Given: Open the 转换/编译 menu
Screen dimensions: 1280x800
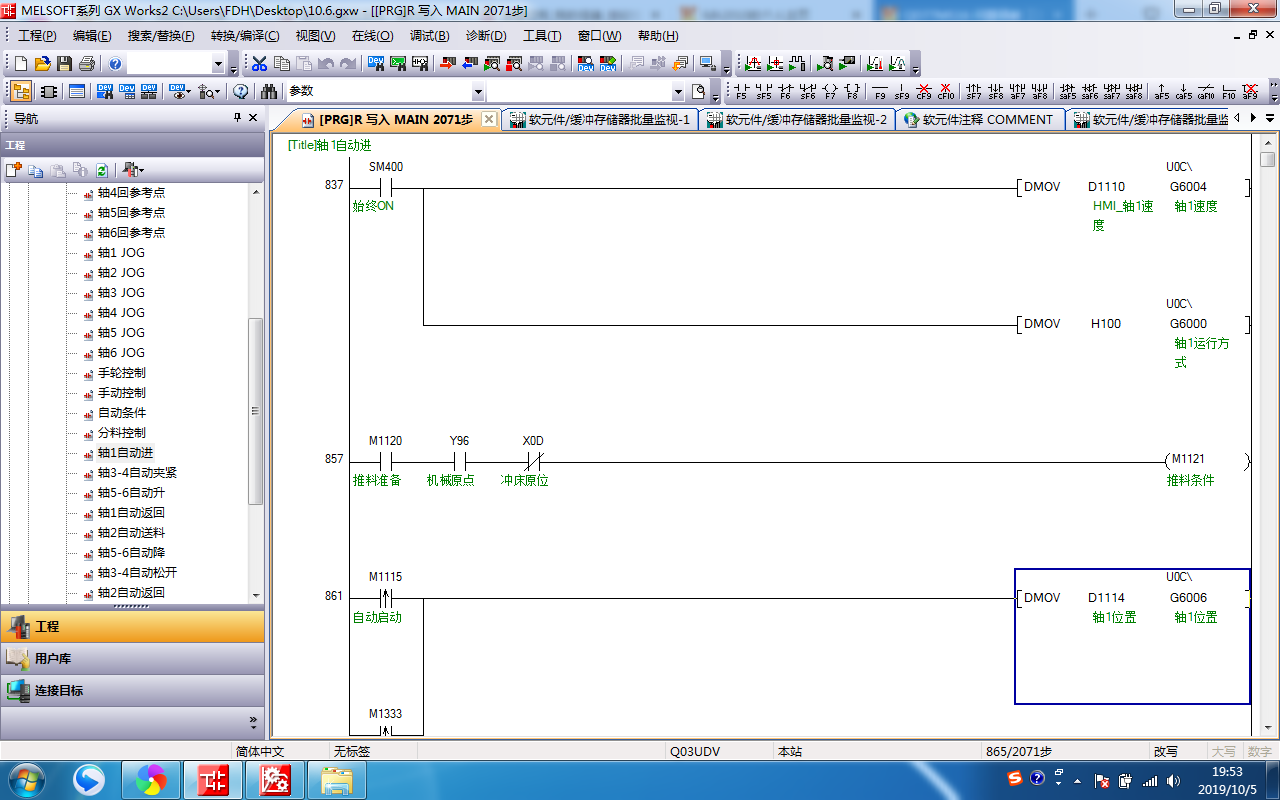Looking at the screenshot, I should click(245, 36).
